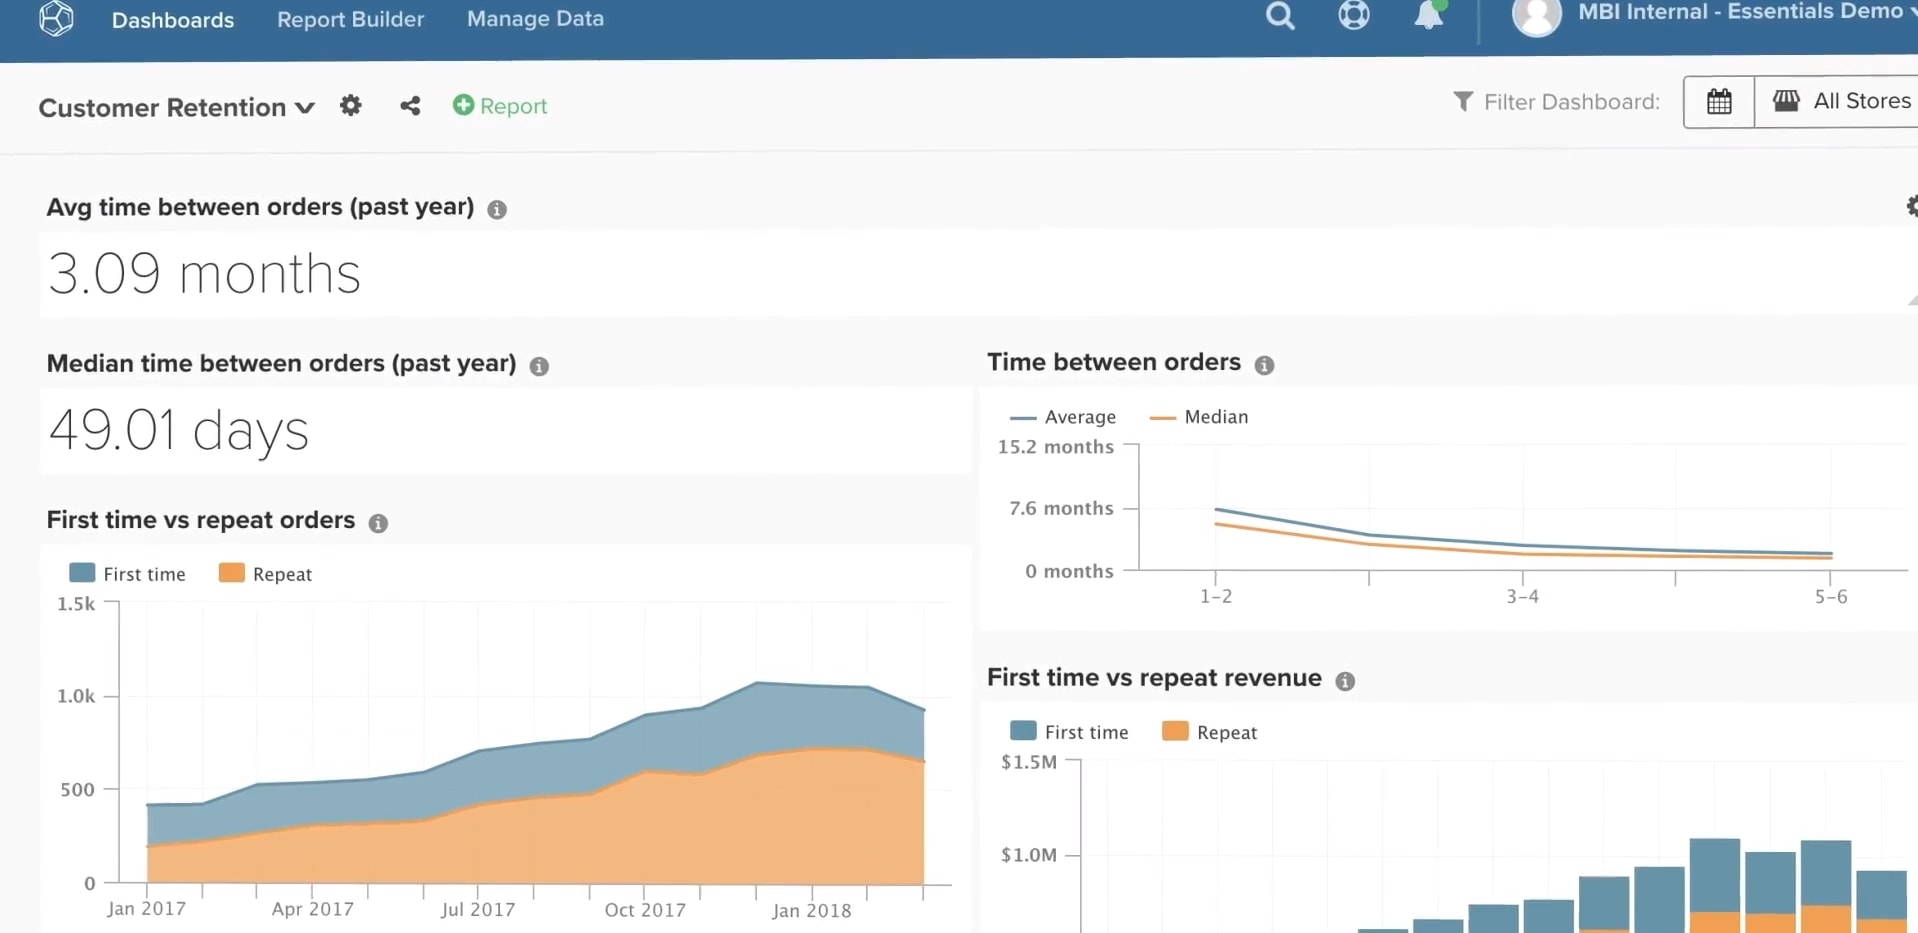This screenshot has width=1918, height=933.
Task: Click the calendar date filter icon
Action: [x=1719, y=101]
